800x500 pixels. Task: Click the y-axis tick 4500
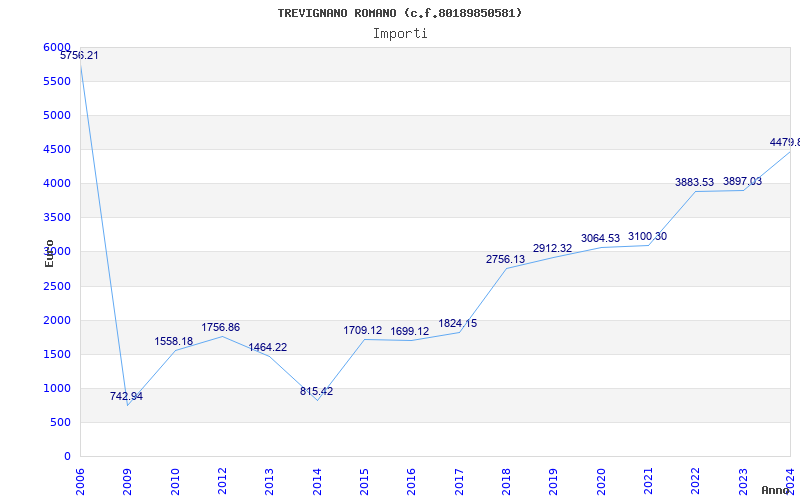click(x=57, y=149)
